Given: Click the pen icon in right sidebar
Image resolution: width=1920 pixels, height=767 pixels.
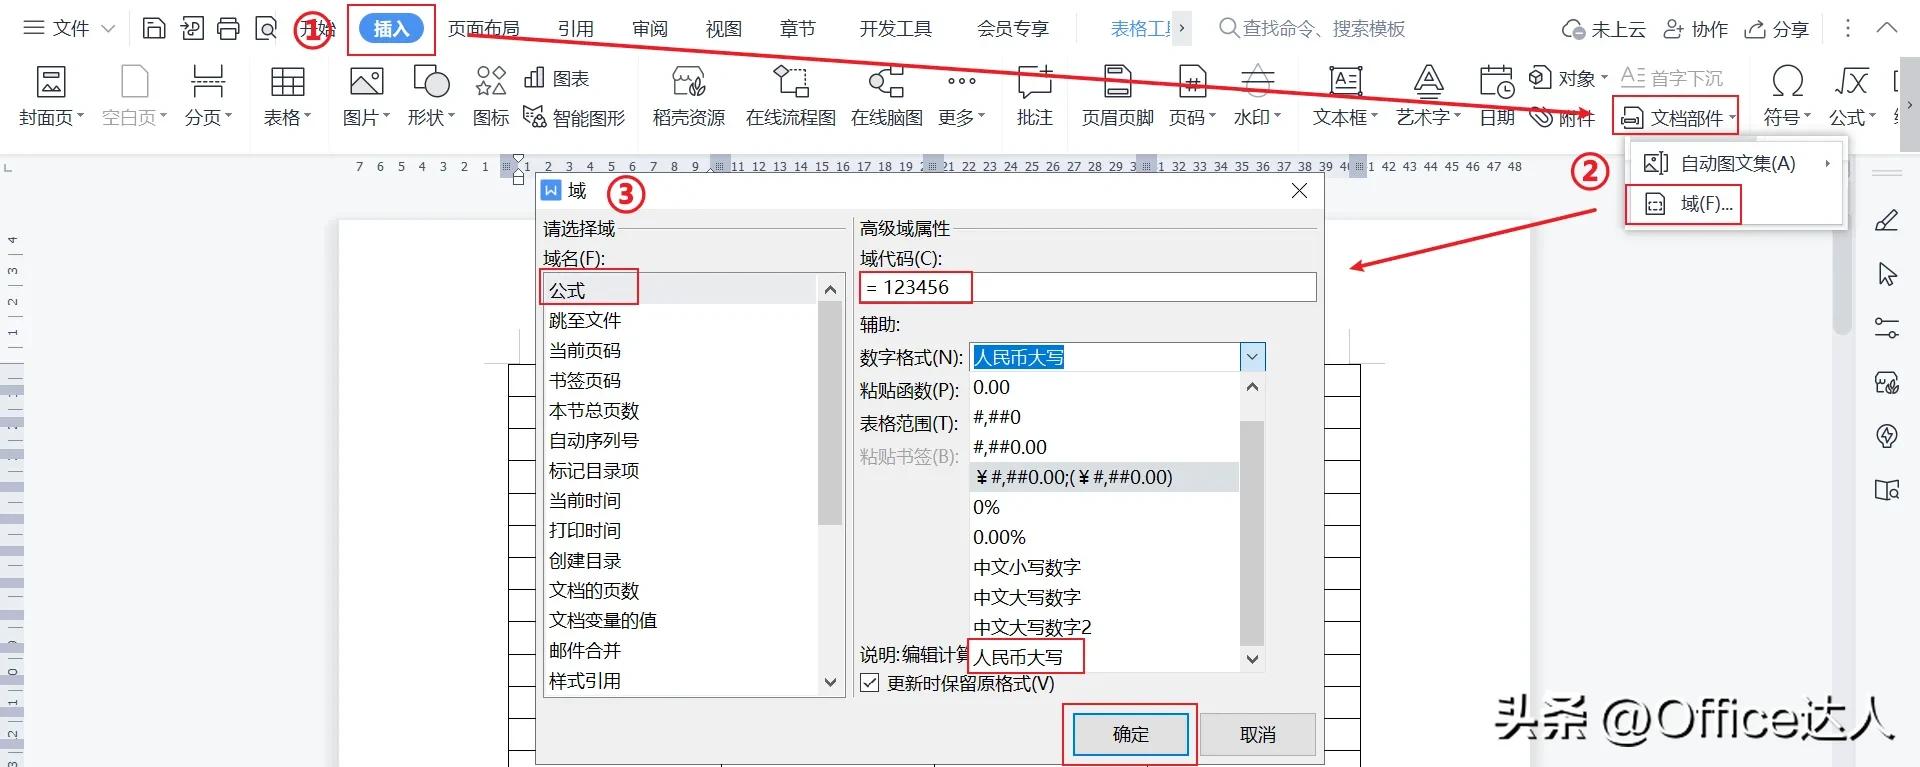Looking at the screenshot, I should (1887, 220).
